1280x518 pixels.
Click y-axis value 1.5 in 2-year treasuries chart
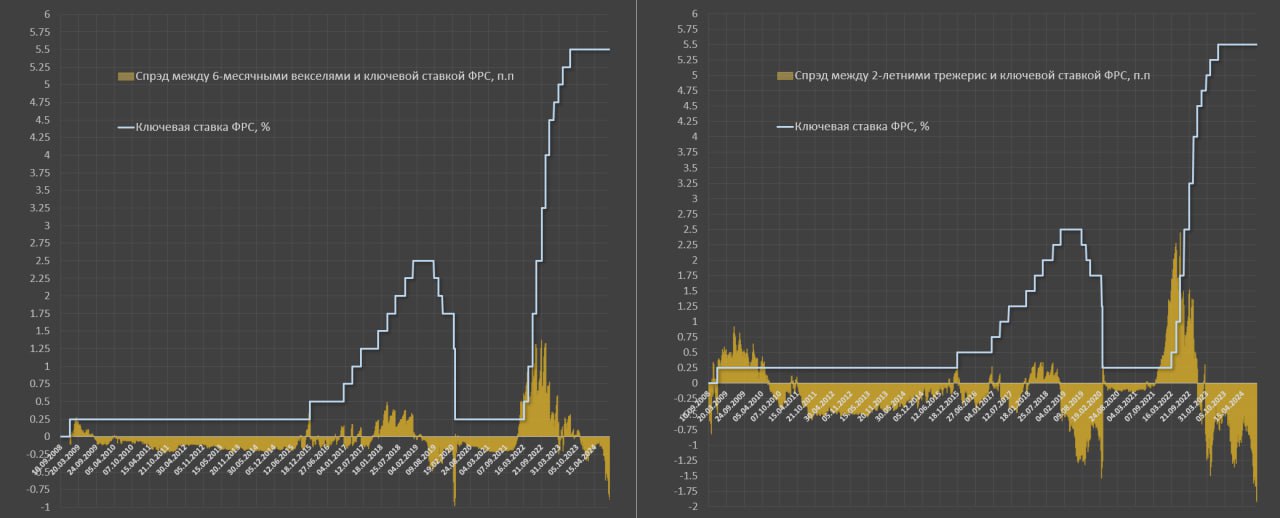(691, 290)
